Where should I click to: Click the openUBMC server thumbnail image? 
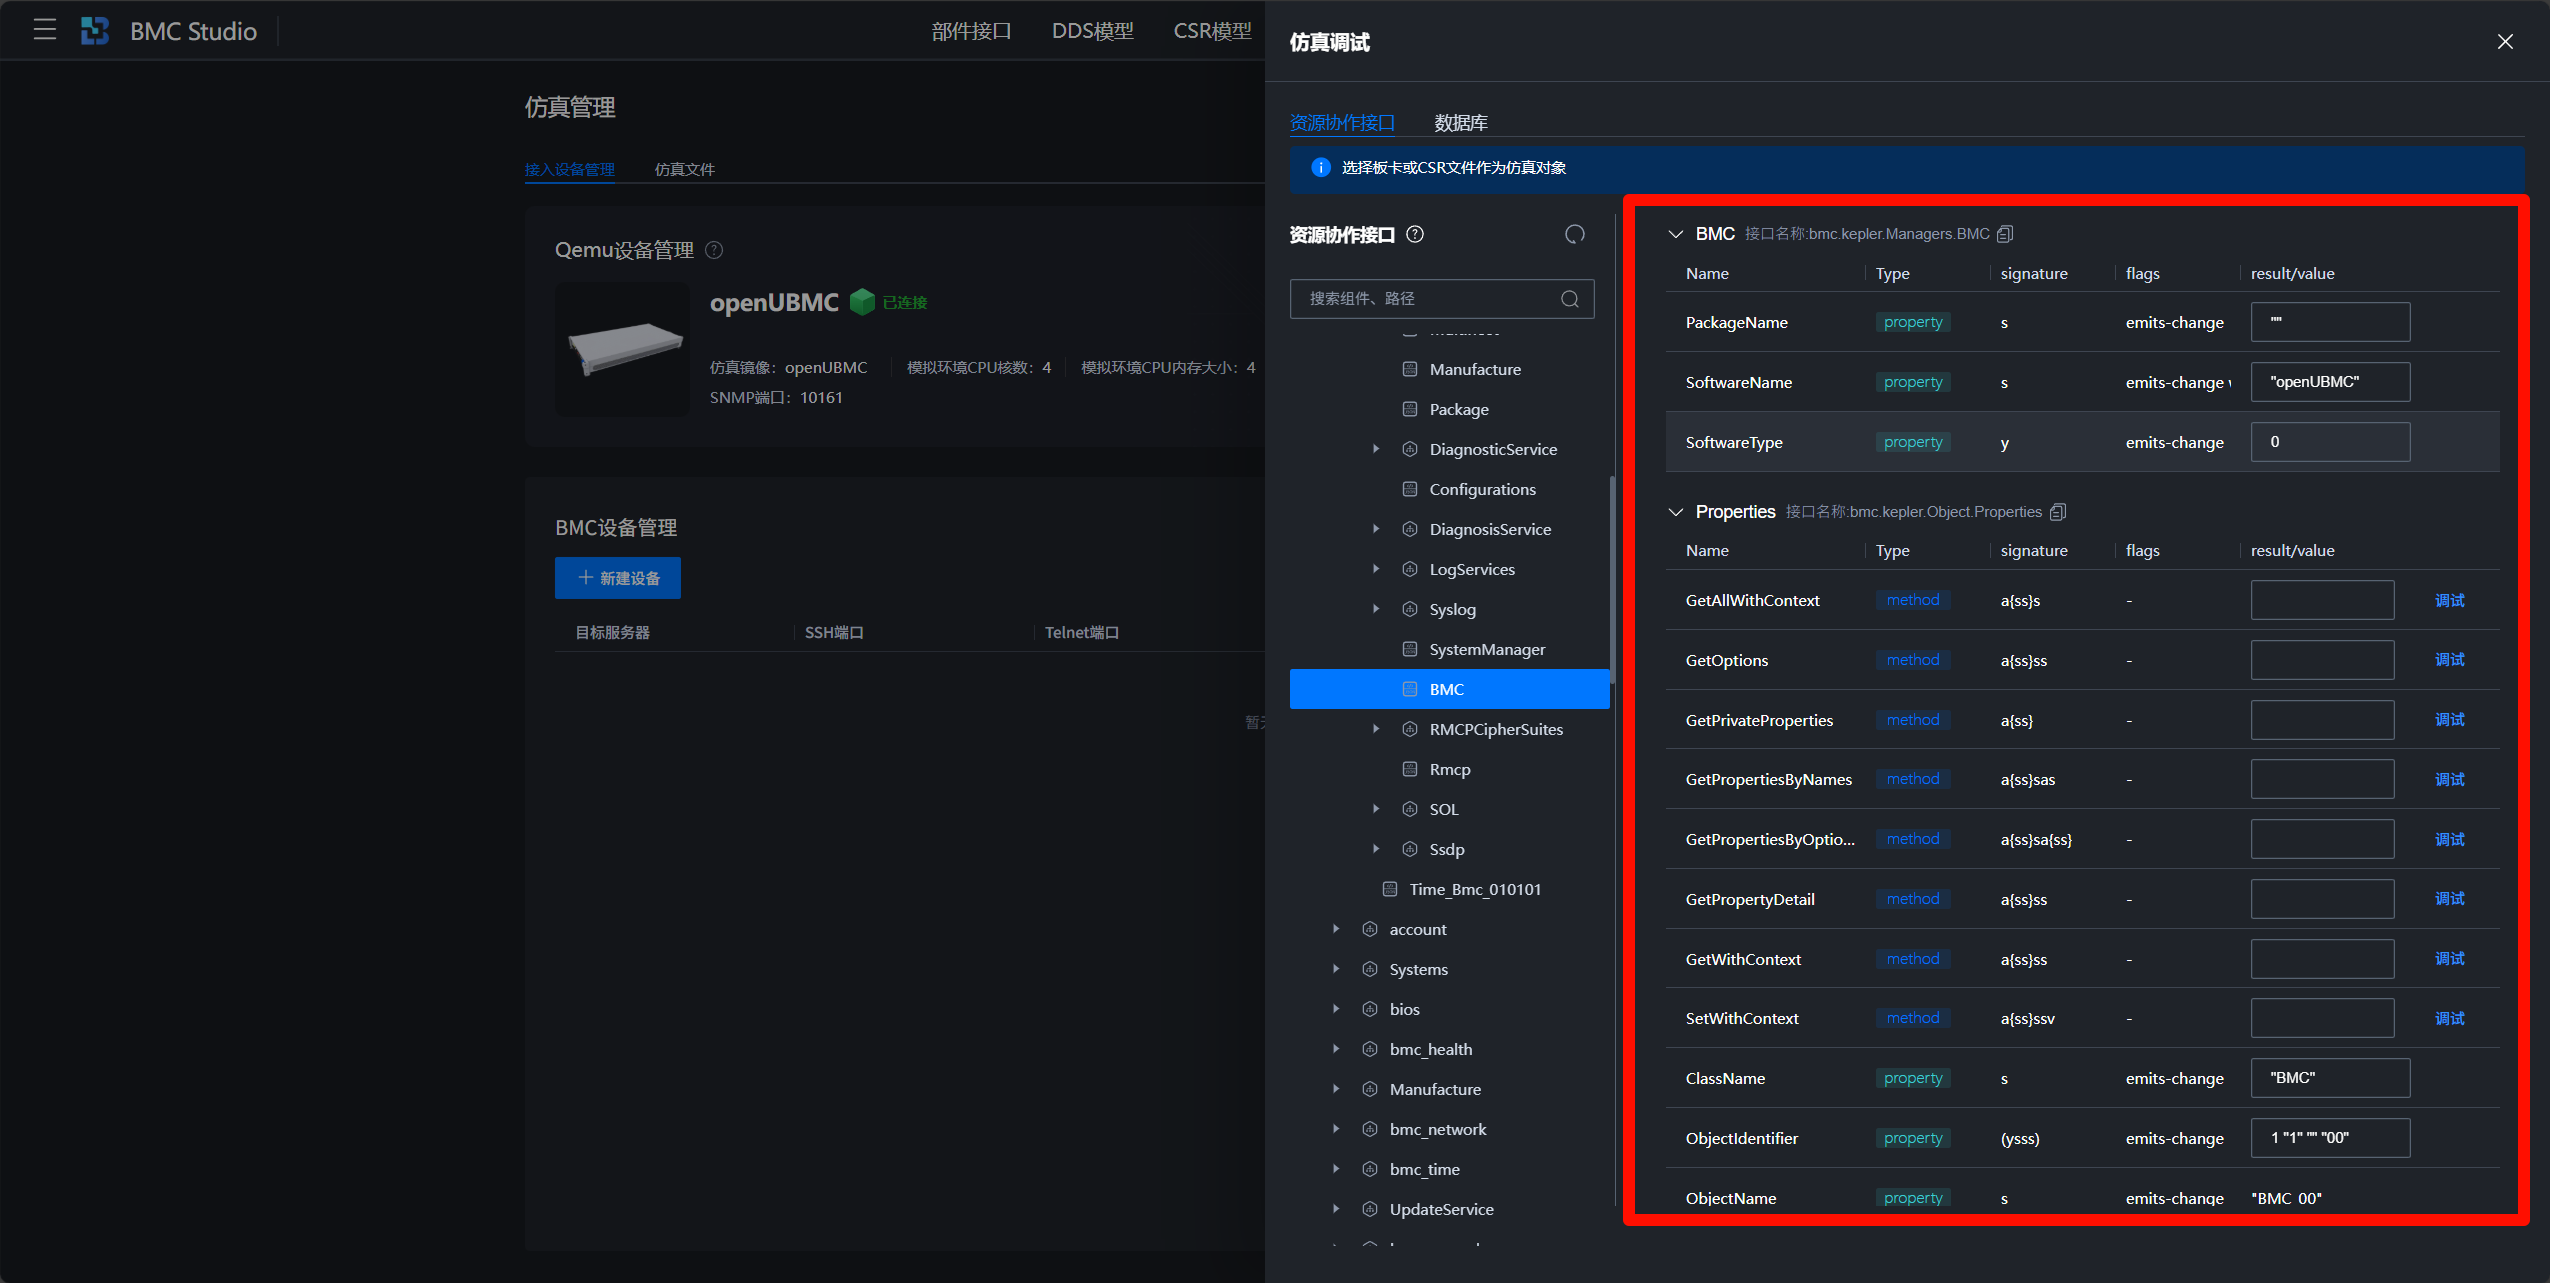point(624,349)
